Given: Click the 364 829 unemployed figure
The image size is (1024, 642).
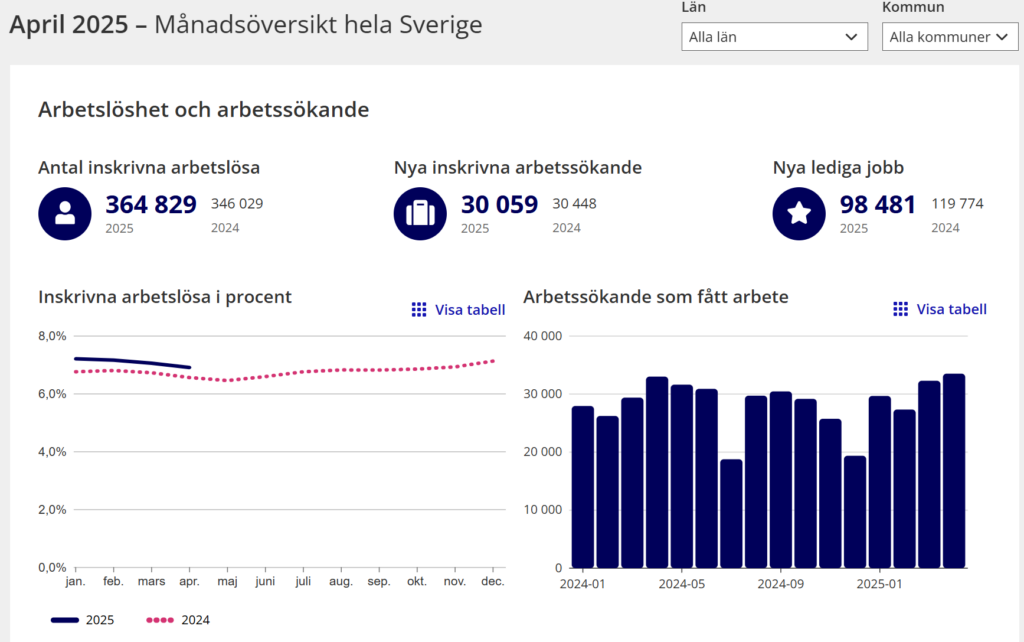Looking at the screenshot, I should 151,205.
